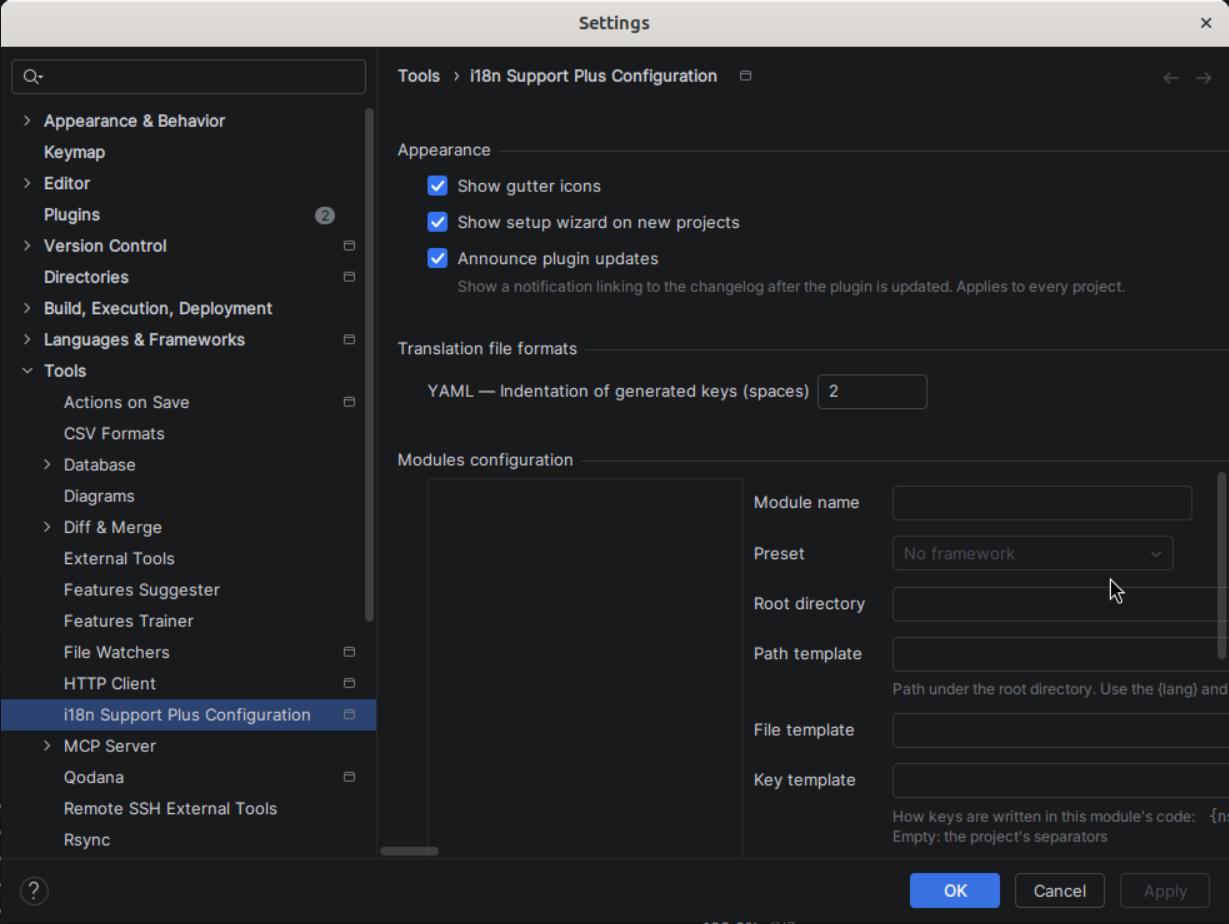Open Qodana settings
The height and width of the screenshot is (924, 1229).
coord(94,777)
